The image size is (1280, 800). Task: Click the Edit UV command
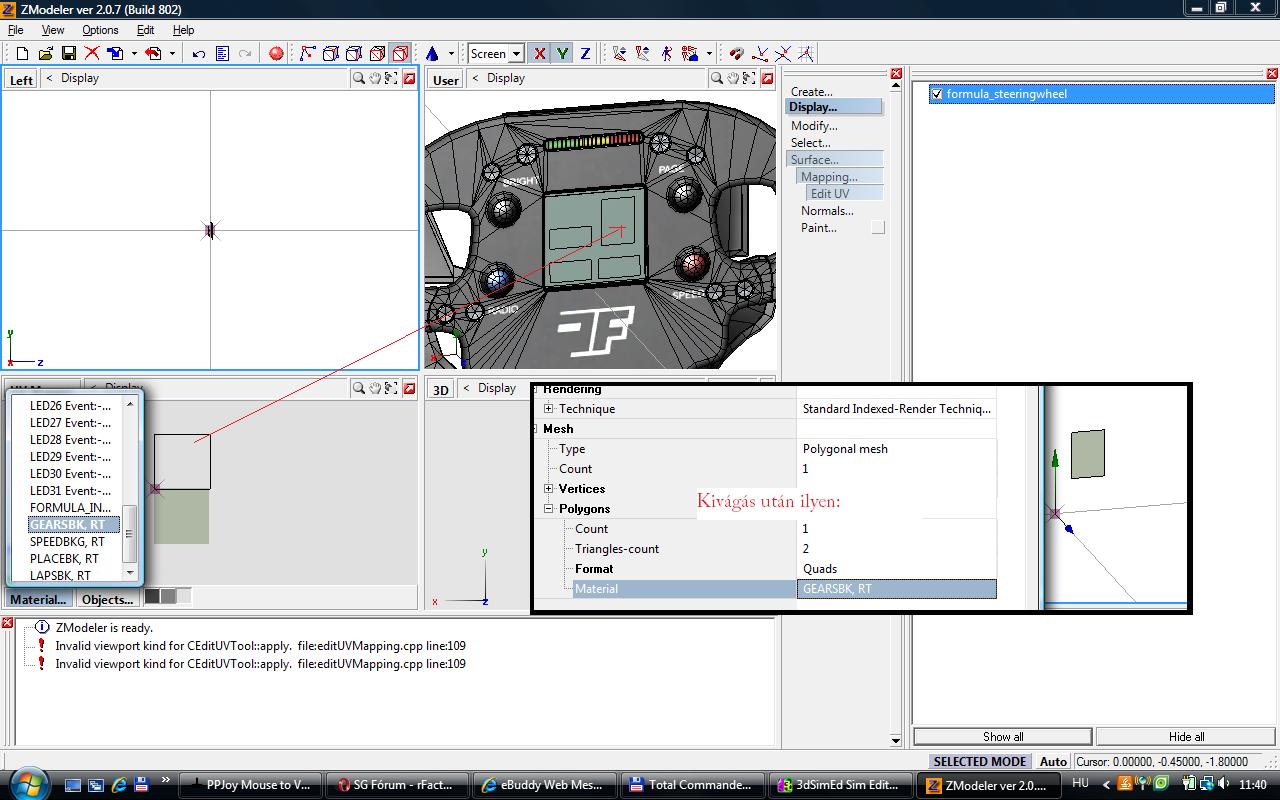coord(830,193)
